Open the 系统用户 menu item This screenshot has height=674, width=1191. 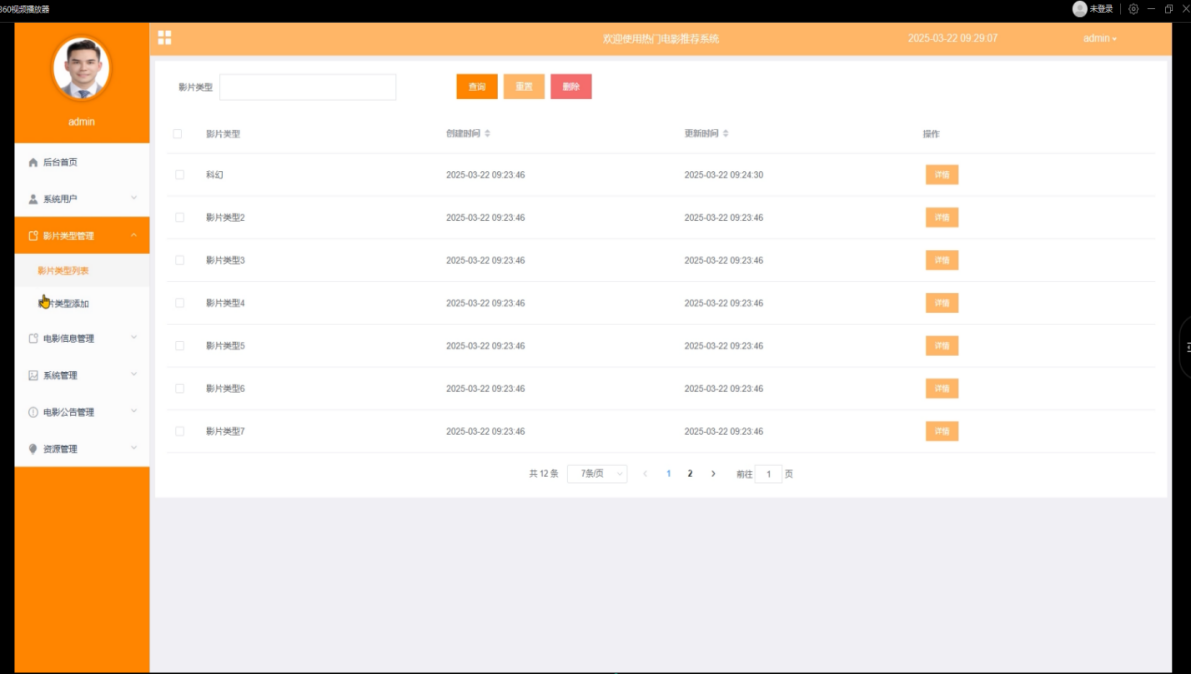(x=82, y=199)
